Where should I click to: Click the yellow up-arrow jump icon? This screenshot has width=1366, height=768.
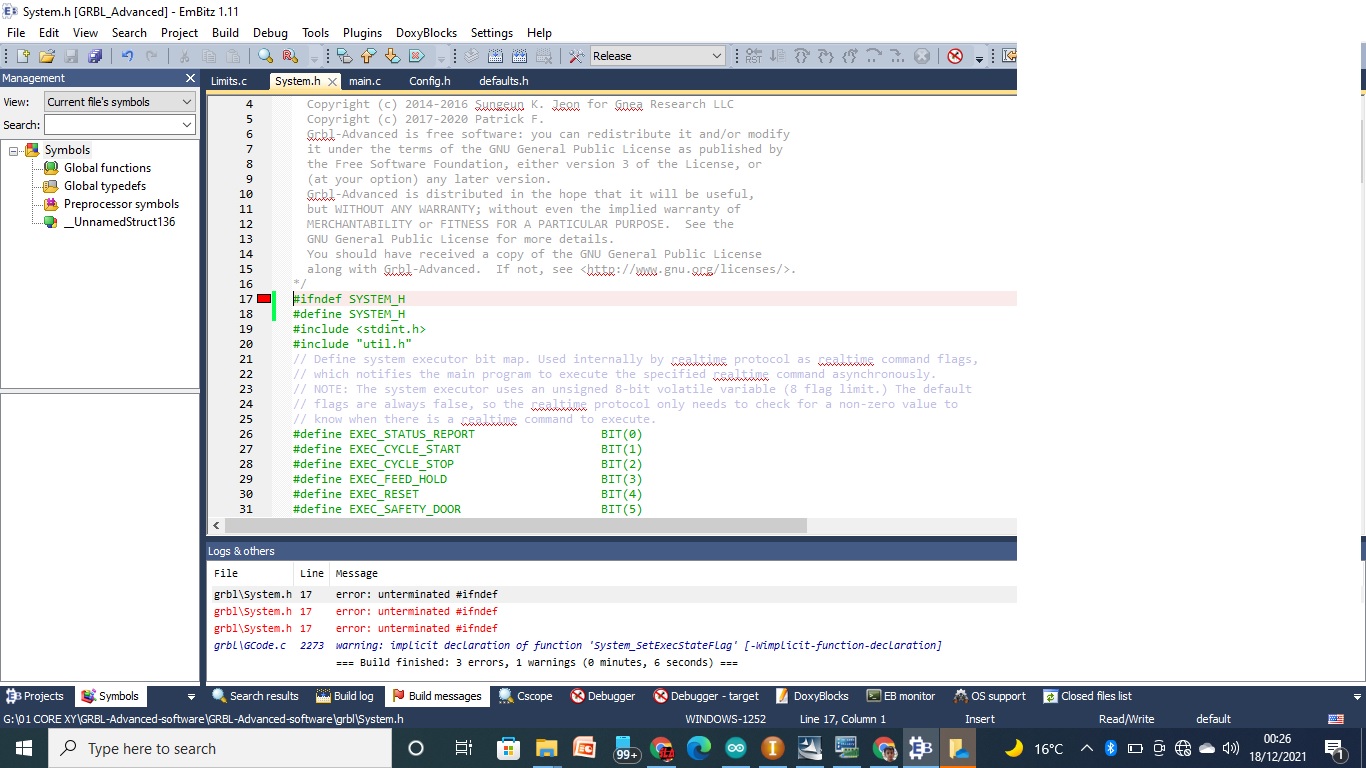(368, 56)
